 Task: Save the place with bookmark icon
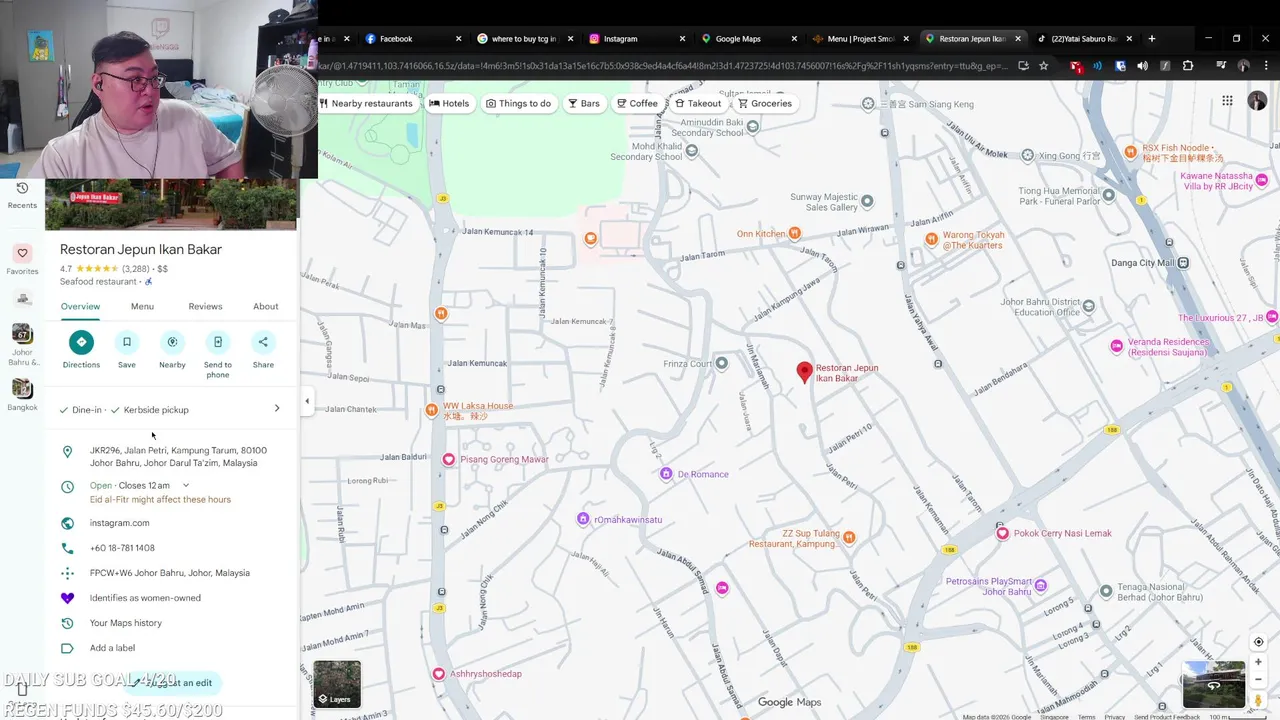[127, 342]
